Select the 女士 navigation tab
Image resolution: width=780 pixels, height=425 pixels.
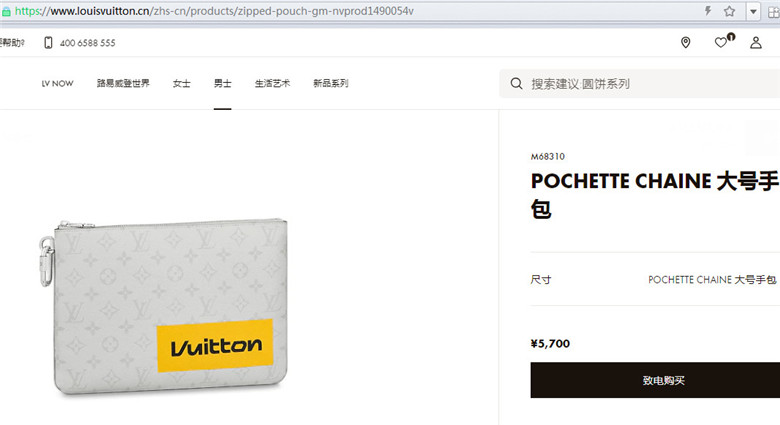pyautogui.click(x=182, y=83)
